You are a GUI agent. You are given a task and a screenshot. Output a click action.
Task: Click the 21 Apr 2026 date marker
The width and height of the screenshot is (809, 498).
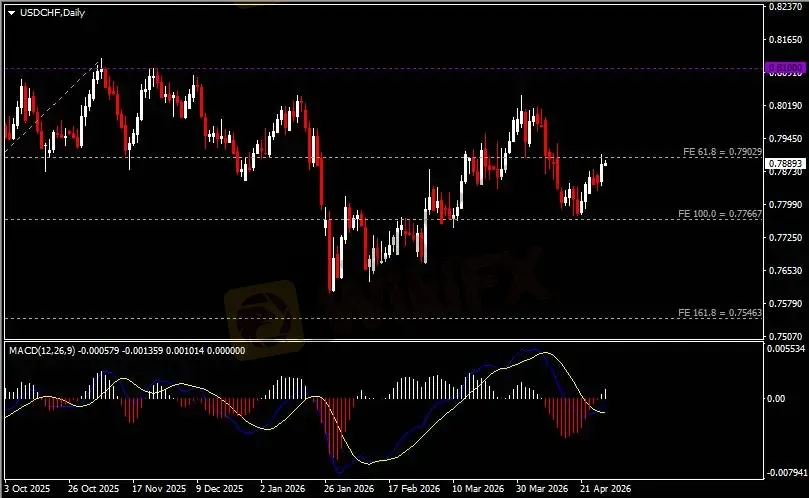coord(602,489)
